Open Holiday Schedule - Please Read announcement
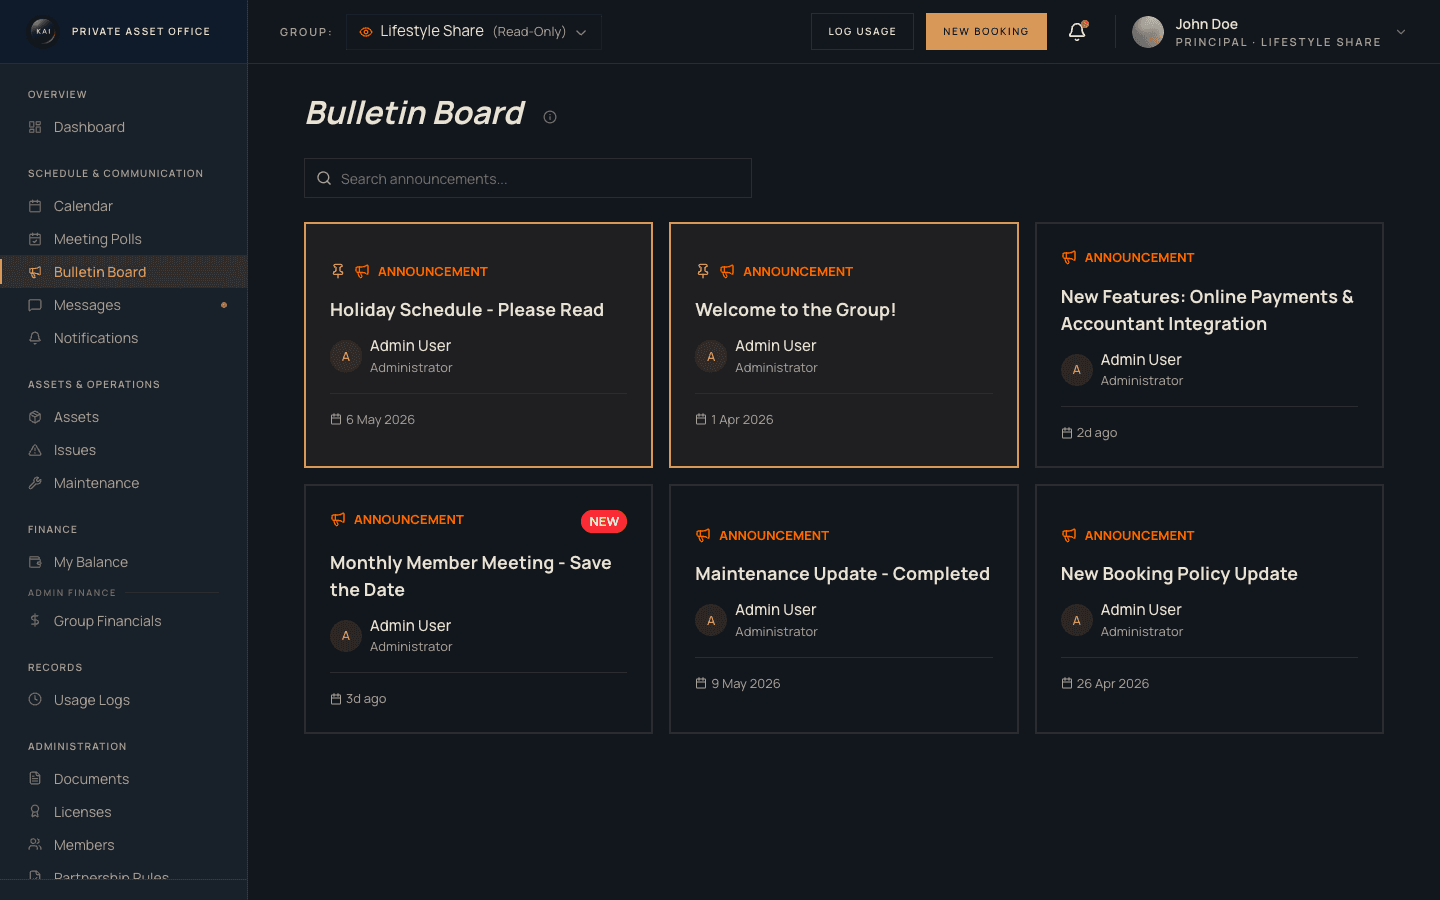 (478, 345)
